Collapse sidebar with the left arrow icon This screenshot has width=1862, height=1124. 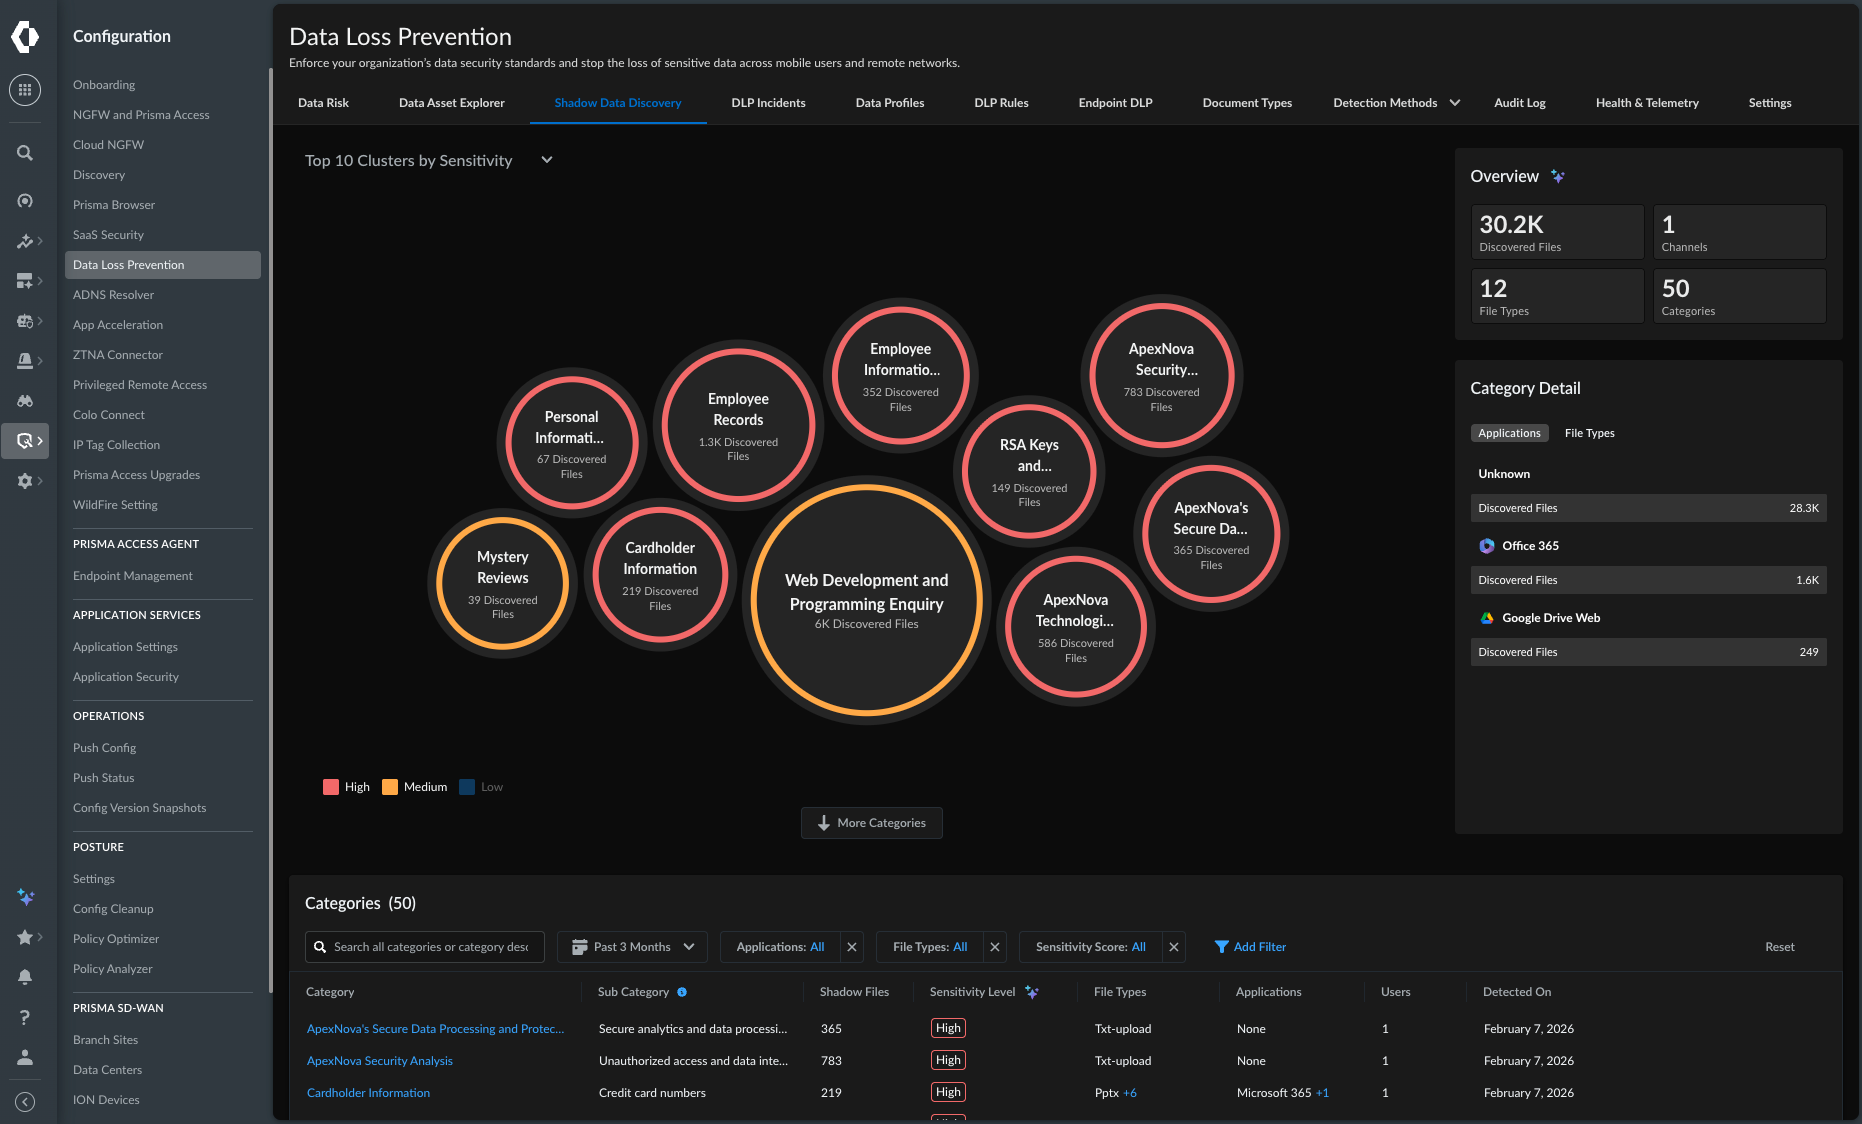(25, 1101)
